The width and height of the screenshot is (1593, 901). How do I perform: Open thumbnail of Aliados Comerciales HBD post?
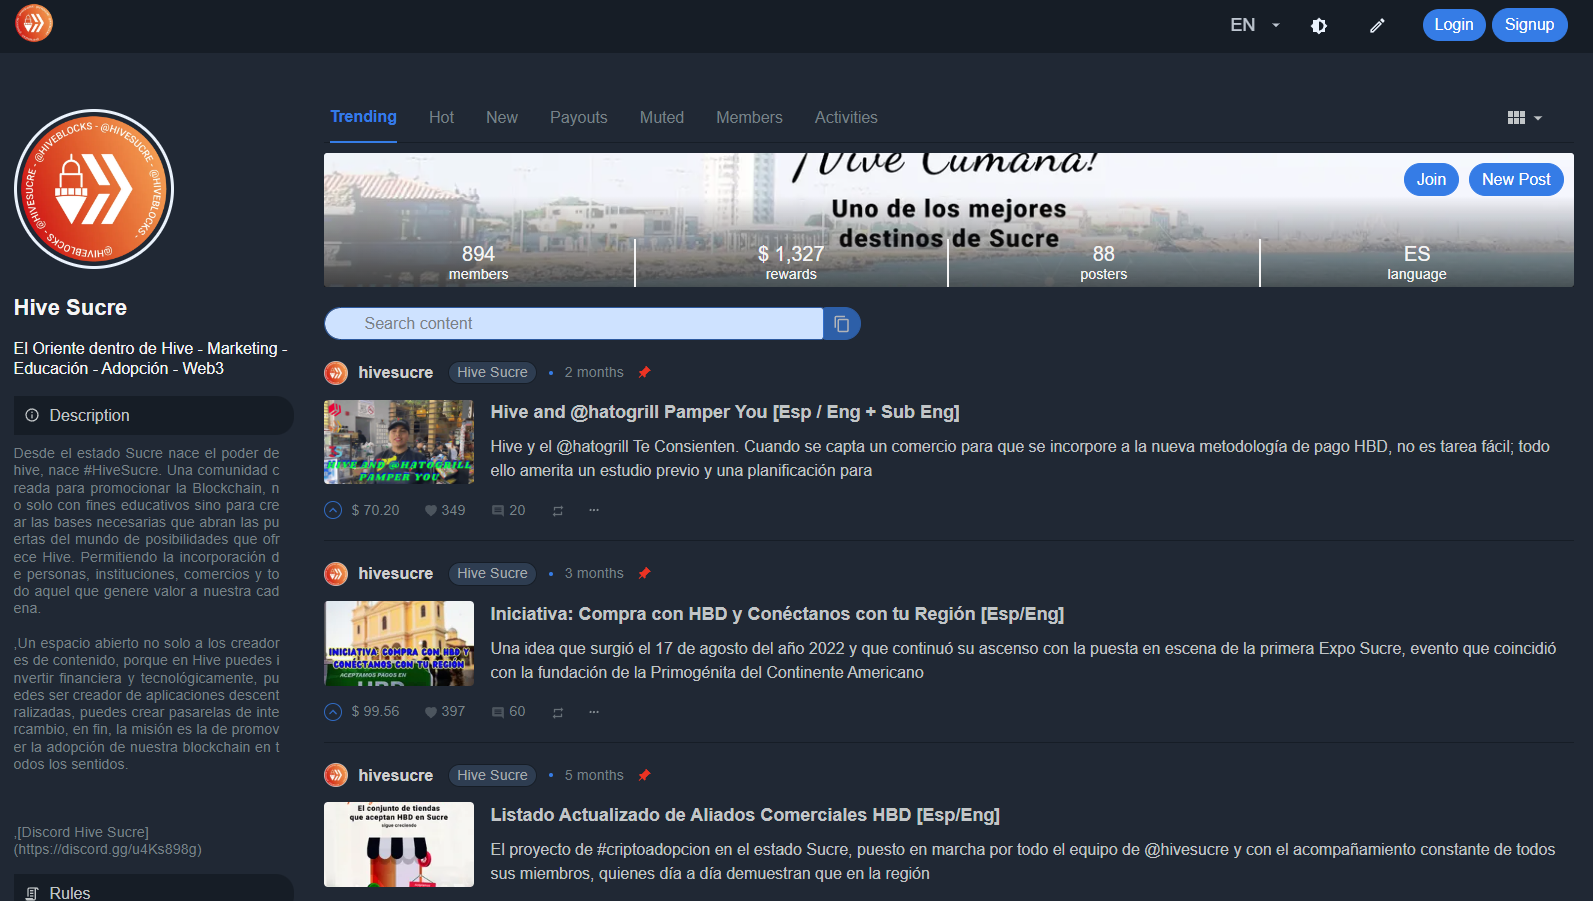coord(399,844)
